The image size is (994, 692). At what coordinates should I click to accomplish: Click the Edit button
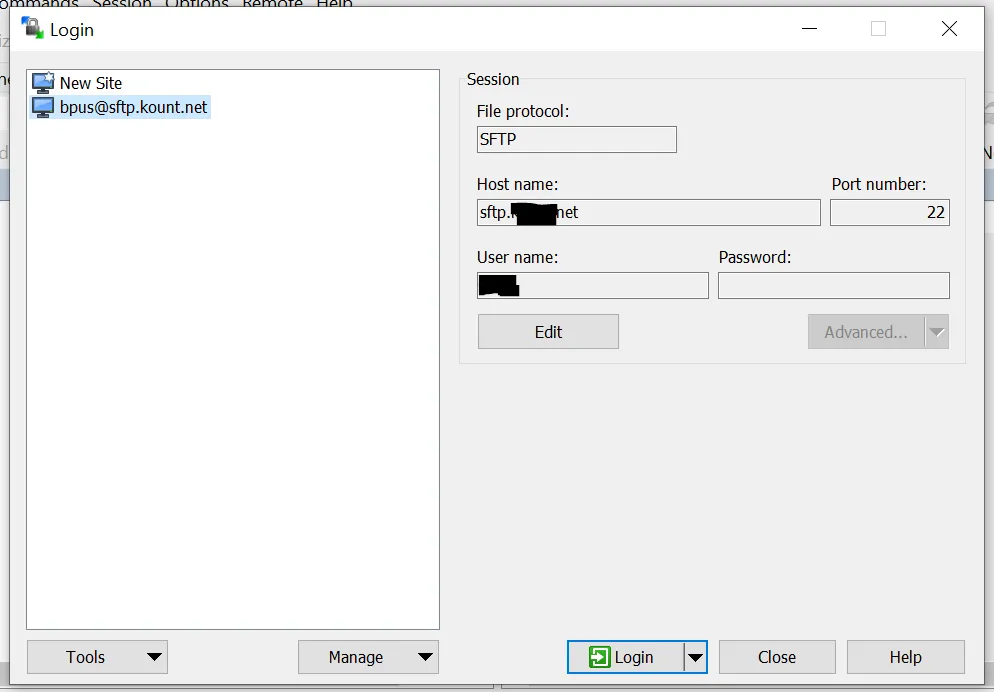(548, 331)
